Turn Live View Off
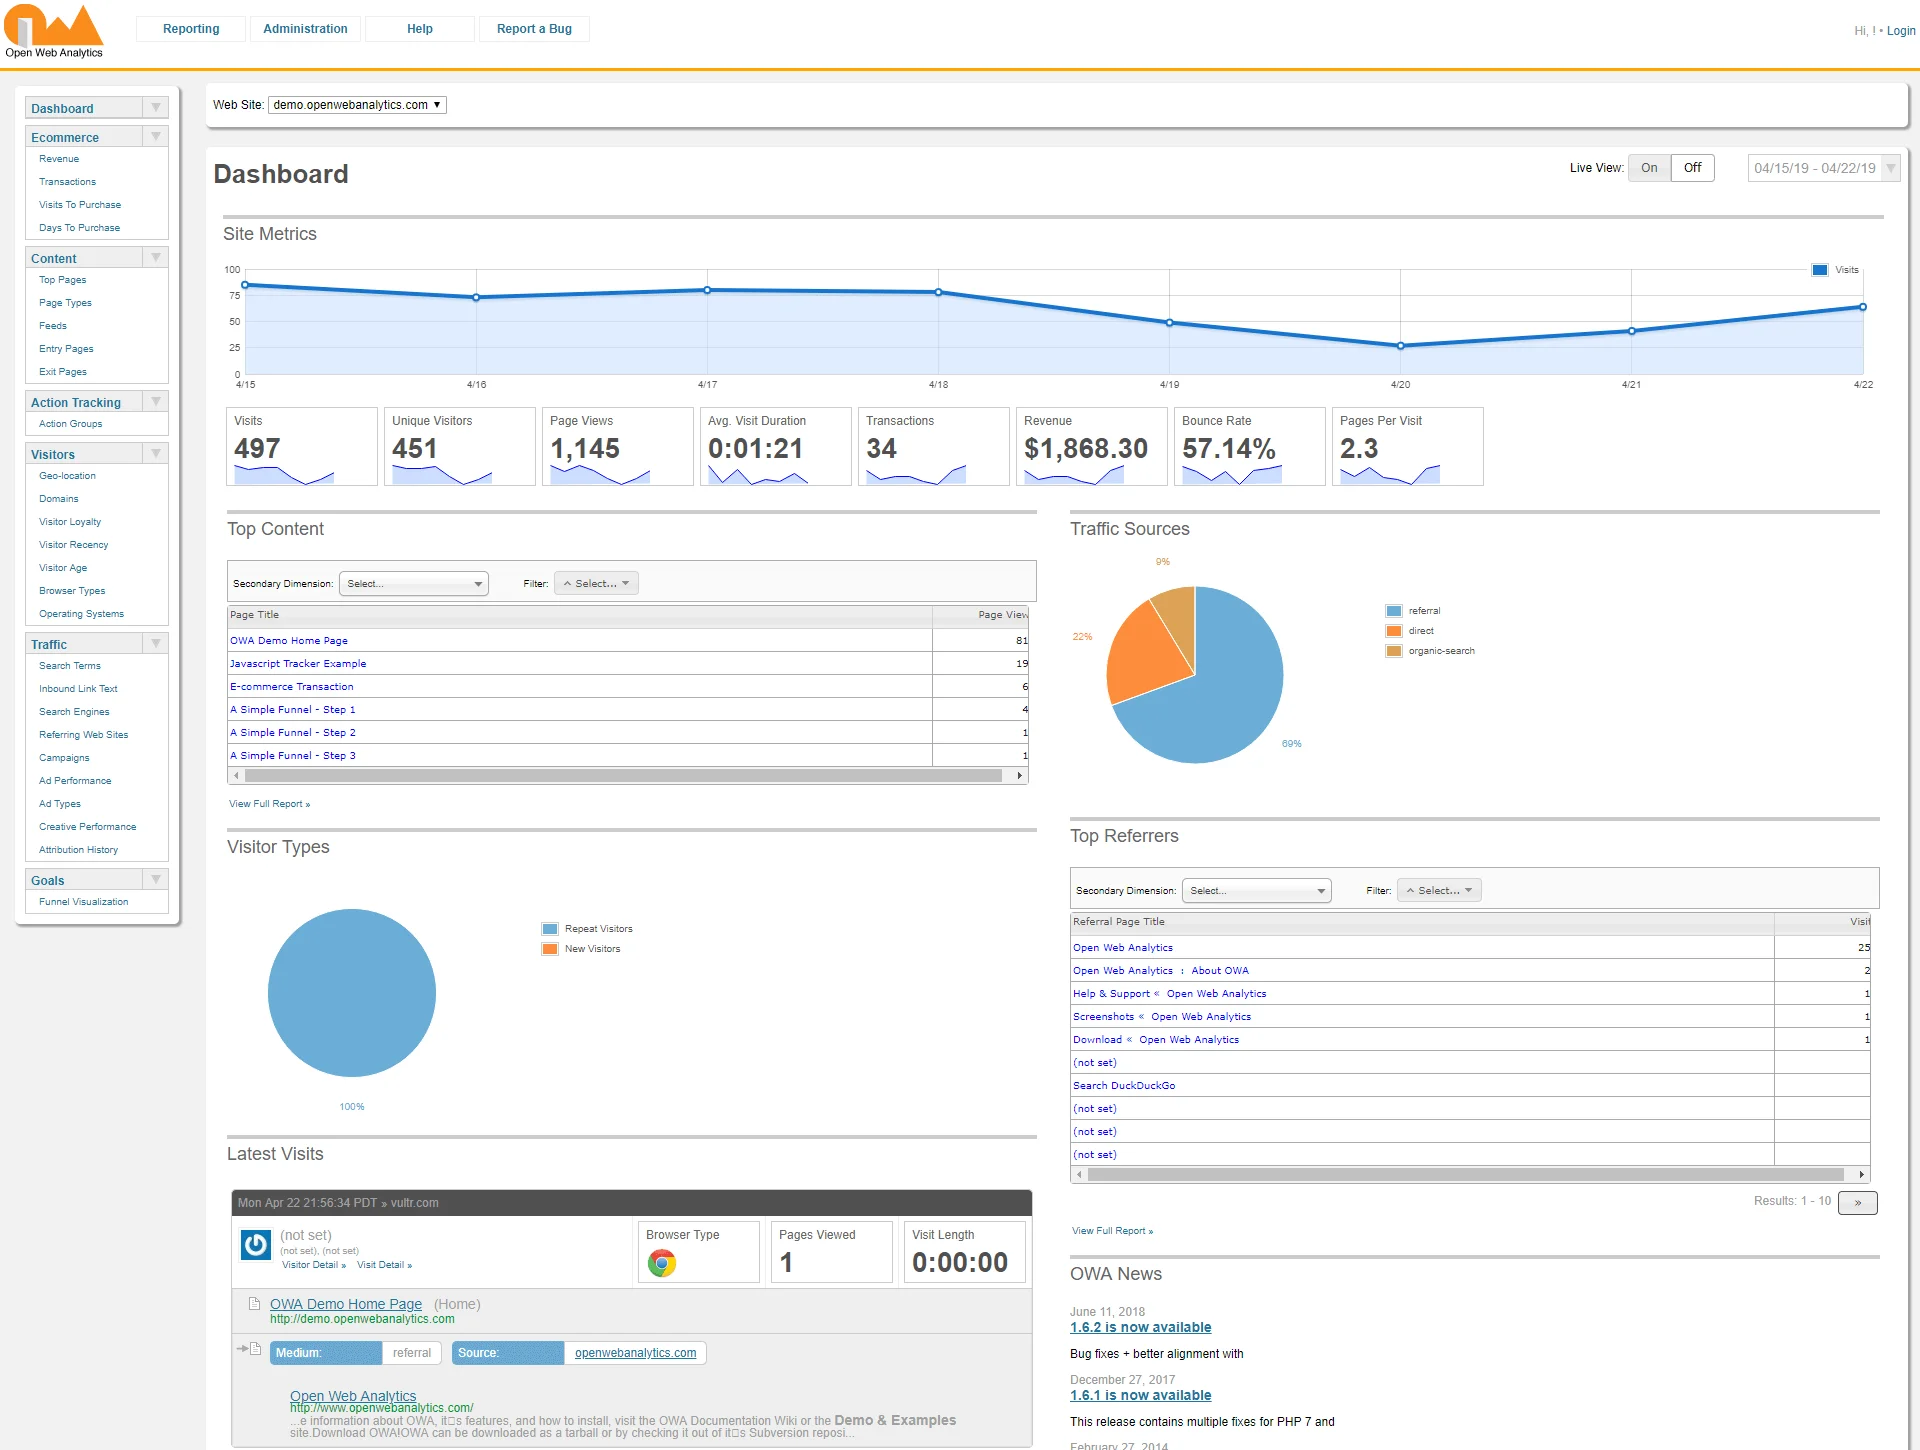The width and height of the screenshot is (1920, 1450). [1692, 168]
